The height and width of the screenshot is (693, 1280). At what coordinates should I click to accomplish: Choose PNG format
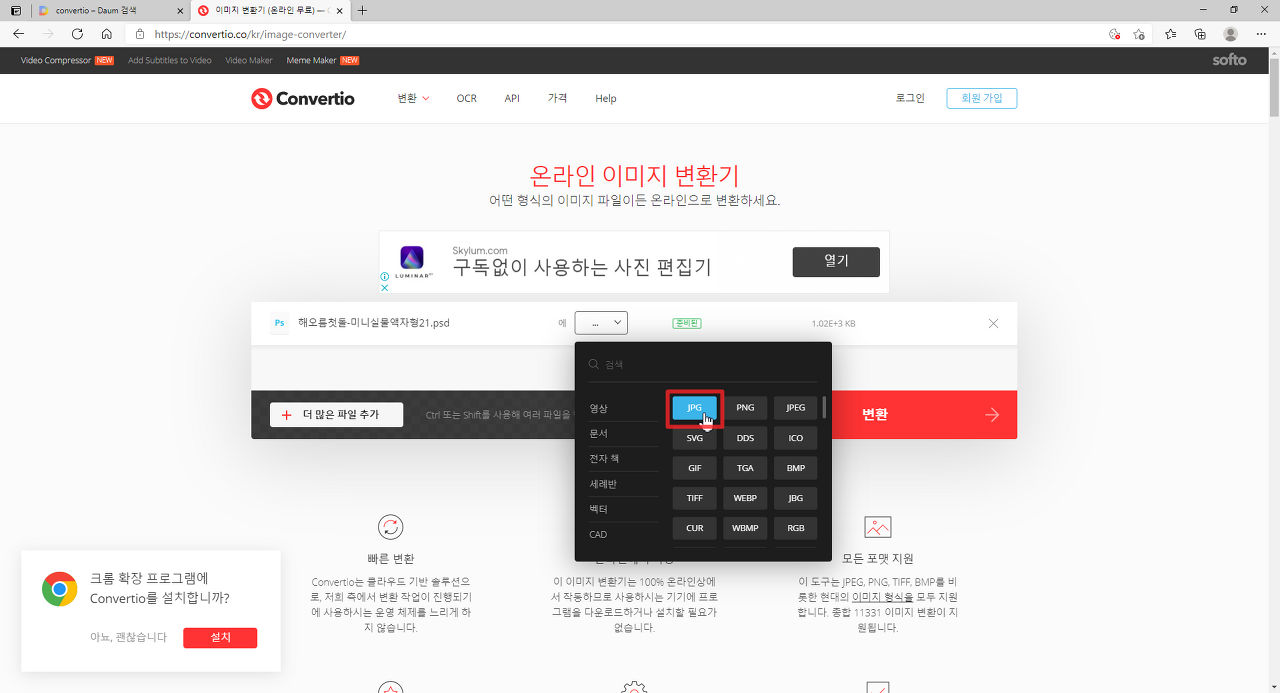745,408
